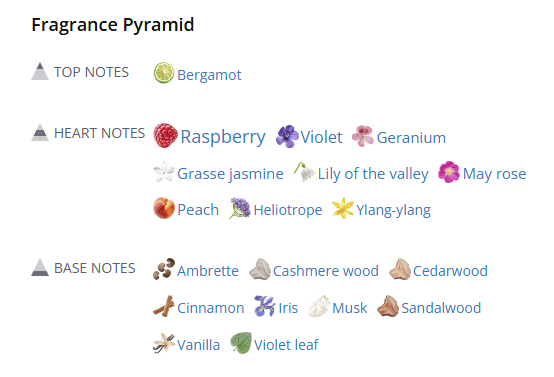Screen dimensions: 554x377
Task: Click the May rose flower icon
Action: coord(449,172)
